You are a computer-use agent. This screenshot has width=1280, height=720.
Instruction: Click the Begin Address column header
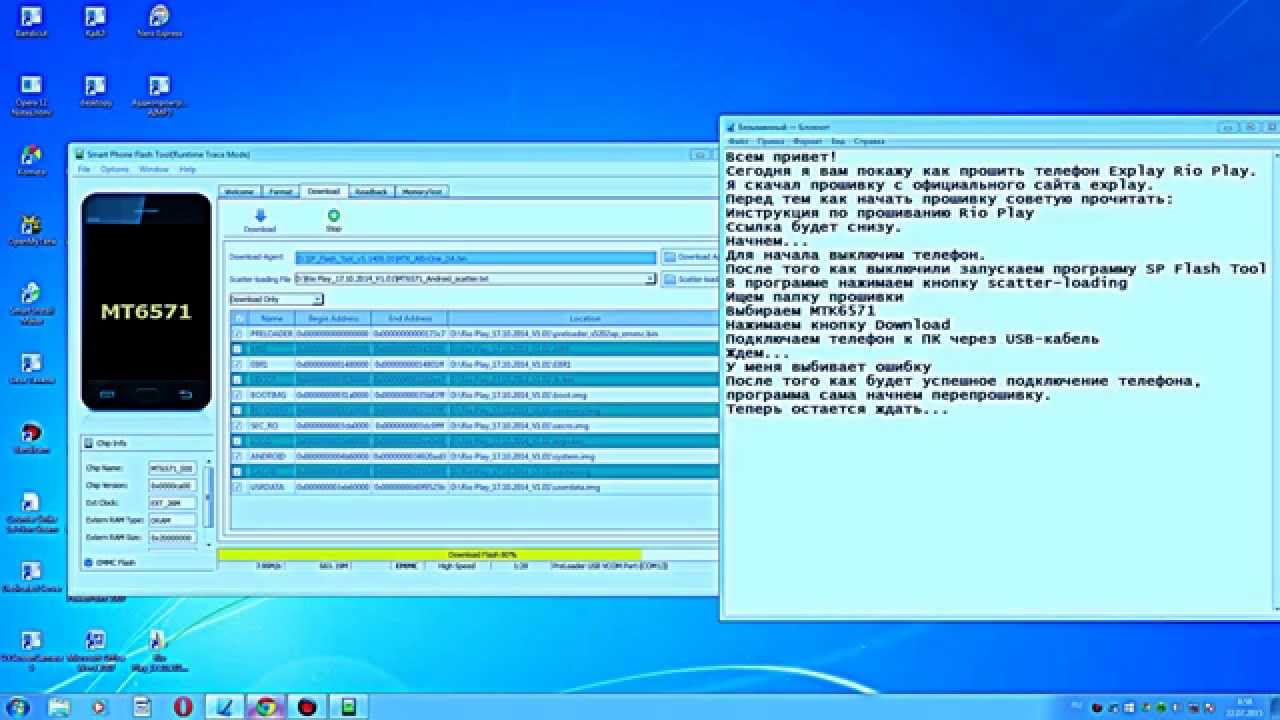tap(334, 318)
